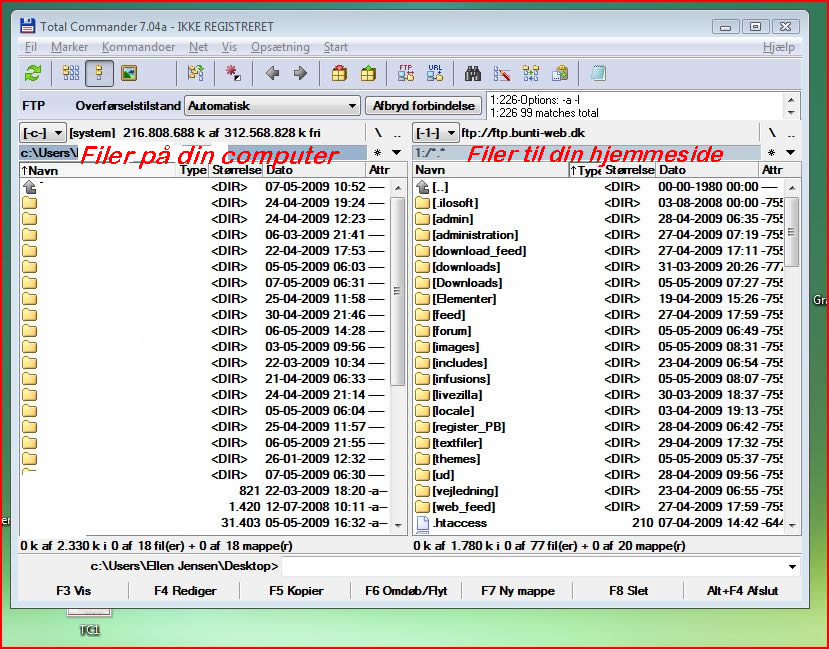
Task: Switch to Brief file list view icon
Action: (x=71, y=73)
